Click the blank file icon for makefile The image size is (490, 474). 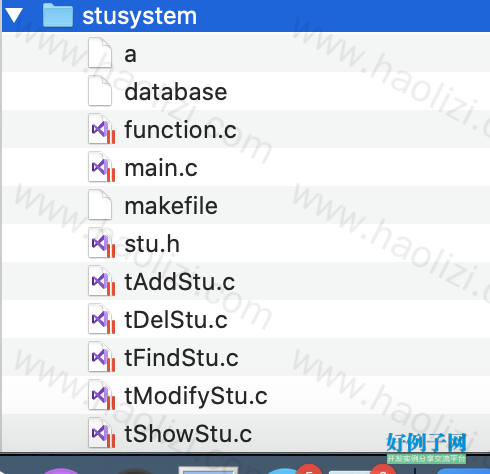[x=100, y=205]
